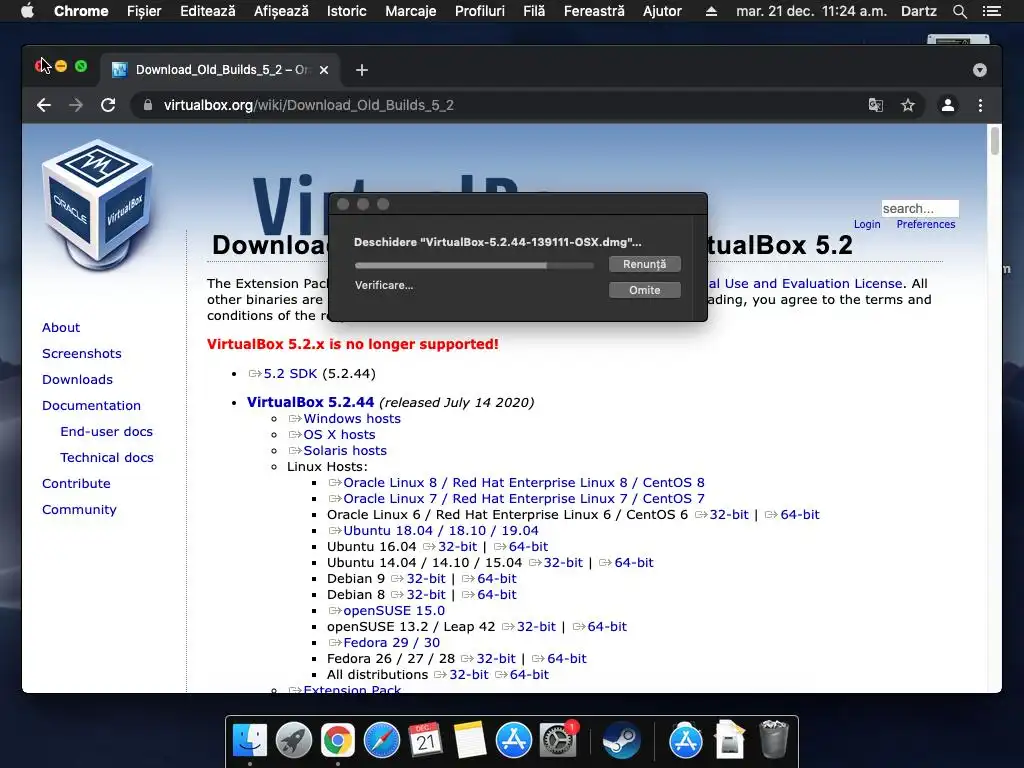Open the Preferences link
The width and height of the screenshot is (1024, 768).
point(925,224)
